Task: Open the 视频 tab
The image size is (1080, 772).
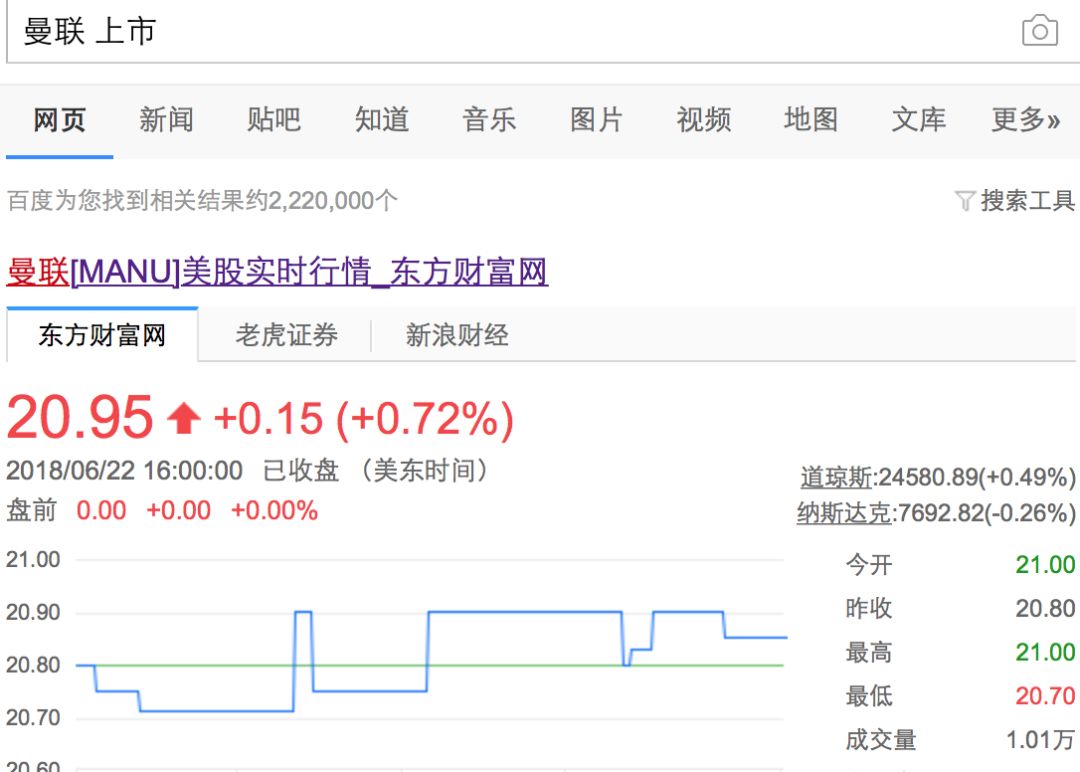Action: pos(703,120)
